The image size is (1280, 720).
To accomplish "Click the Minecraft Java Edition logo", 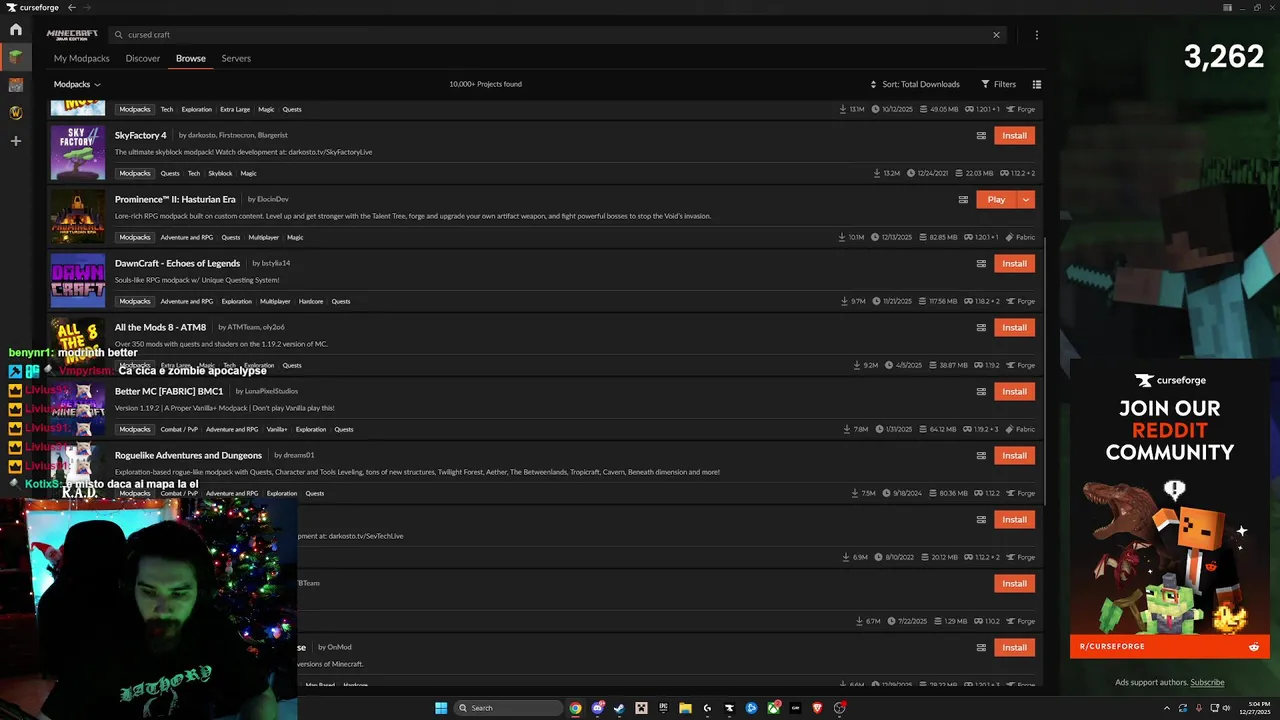I will 72,35.
